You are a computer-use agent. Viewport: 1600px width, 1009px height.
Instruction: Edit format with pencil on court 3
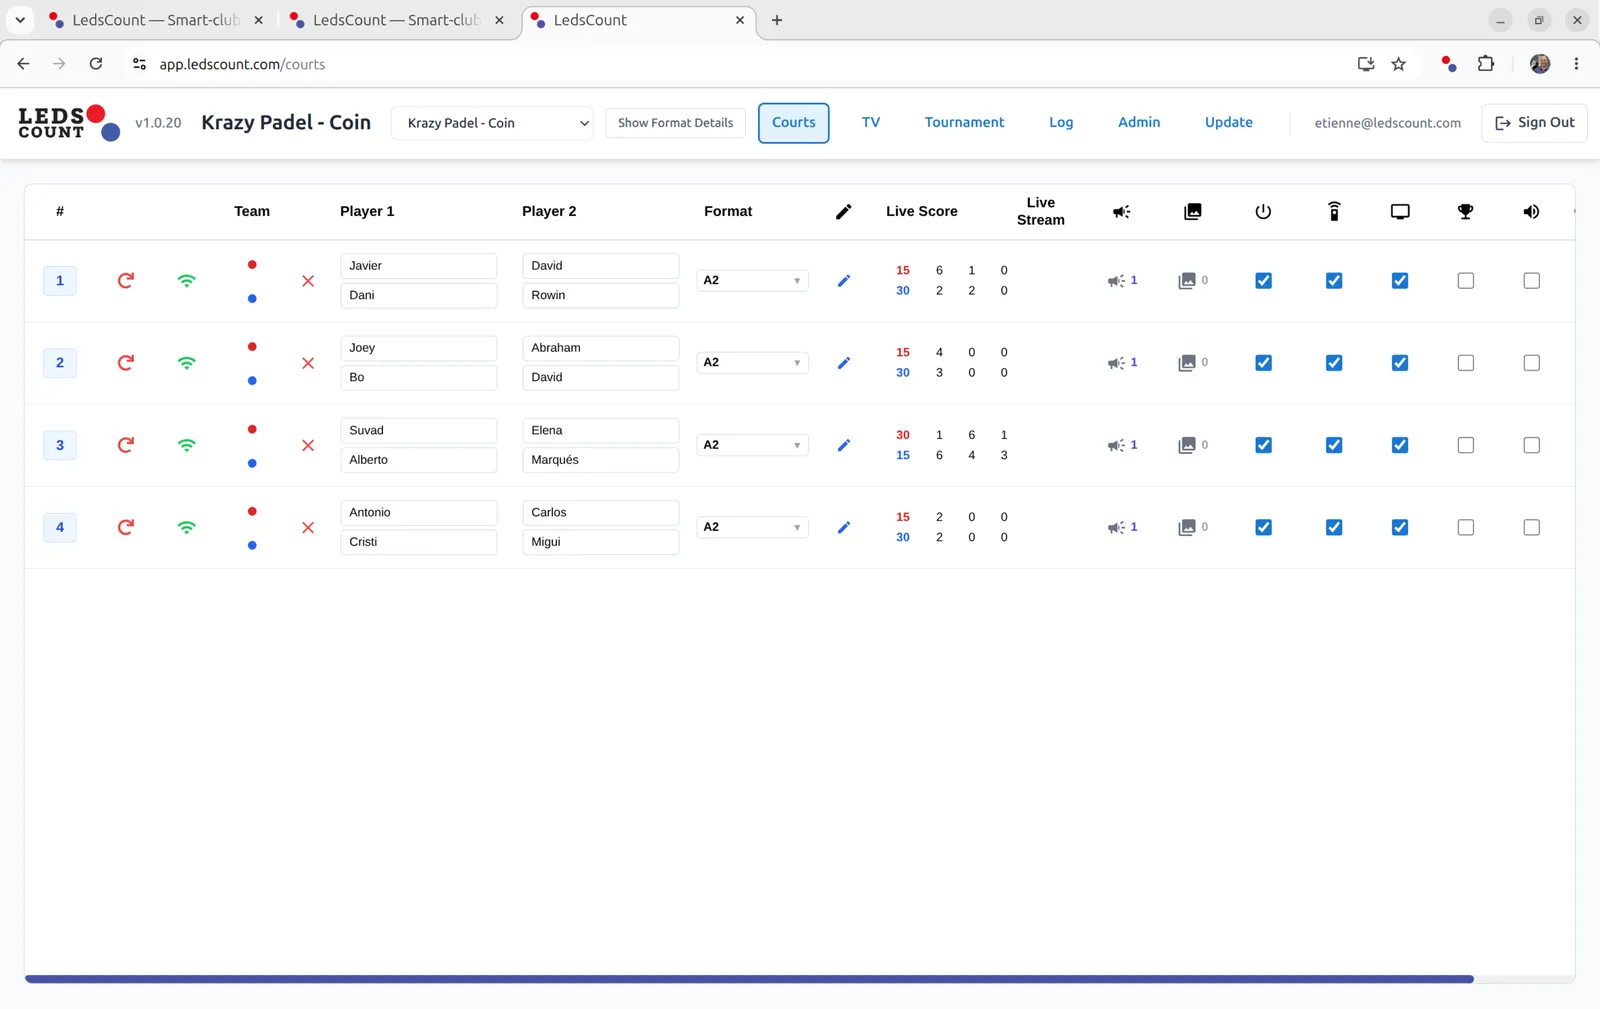[x=844, y=445]
